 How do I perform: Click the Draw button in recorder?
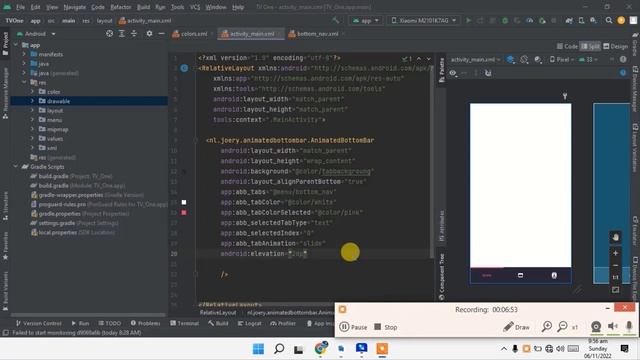(x=516, y=327)
